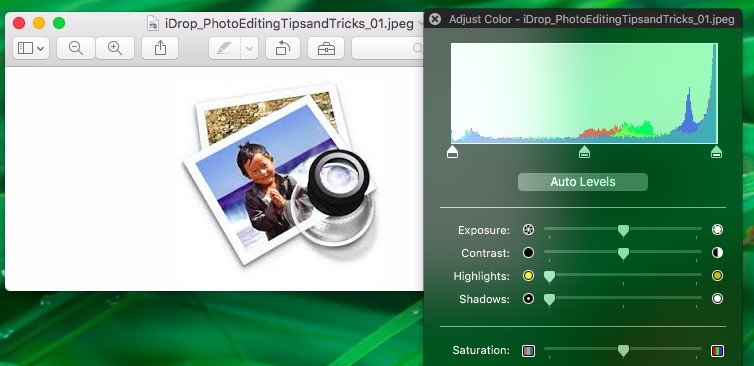Minimize the Preview window with yellow button

(x=39, y=23)
